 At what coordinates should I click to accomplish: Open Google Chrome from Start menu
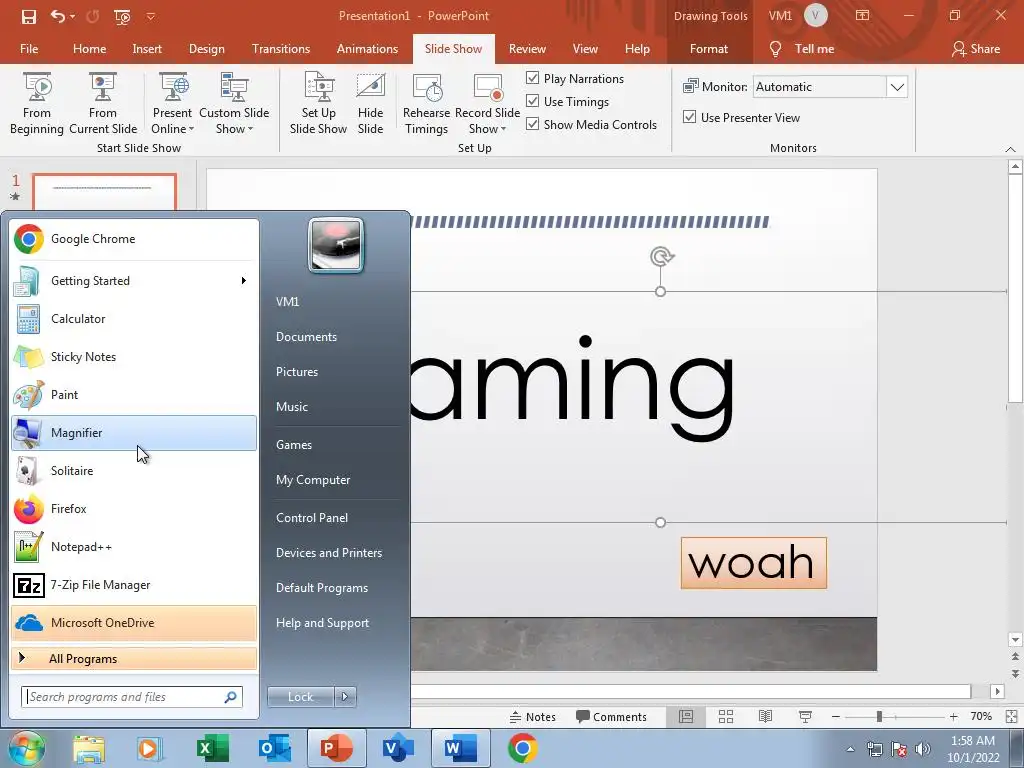(134, 239)
